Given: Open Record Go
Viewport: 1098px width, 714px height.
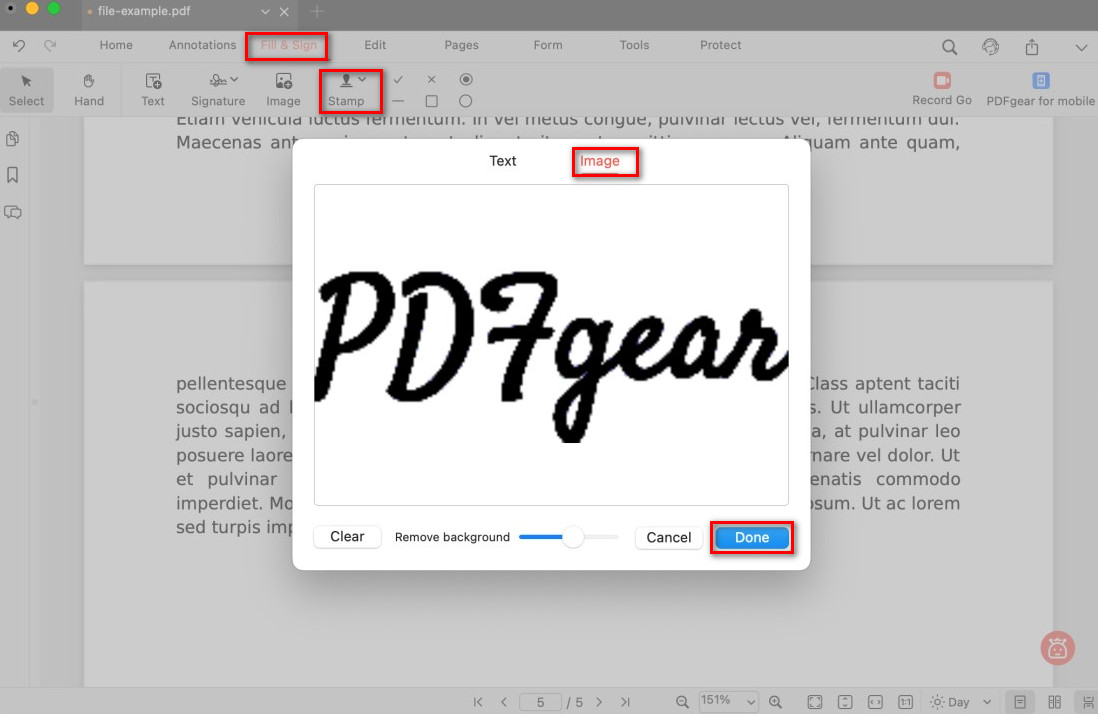Looking at the screenshot, I should coord(942,89).
